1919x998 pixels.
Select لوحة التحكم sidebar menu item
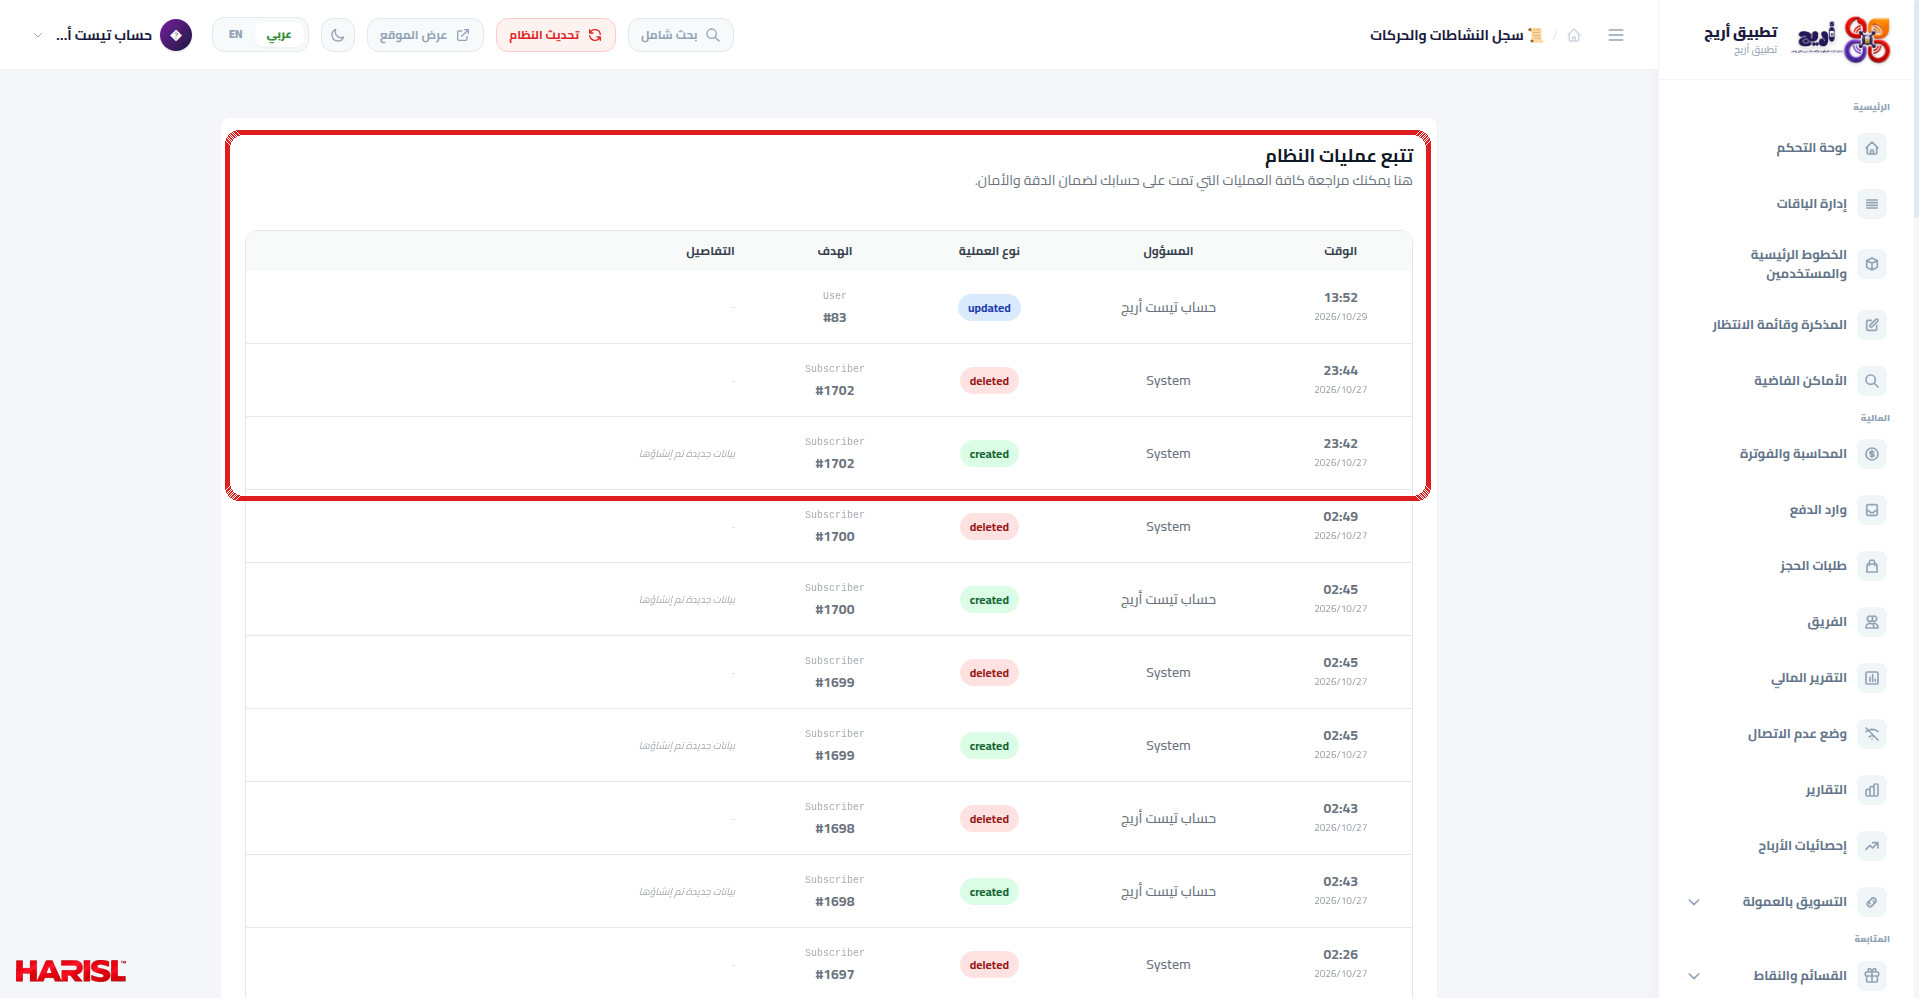[x=1787, y=148]
